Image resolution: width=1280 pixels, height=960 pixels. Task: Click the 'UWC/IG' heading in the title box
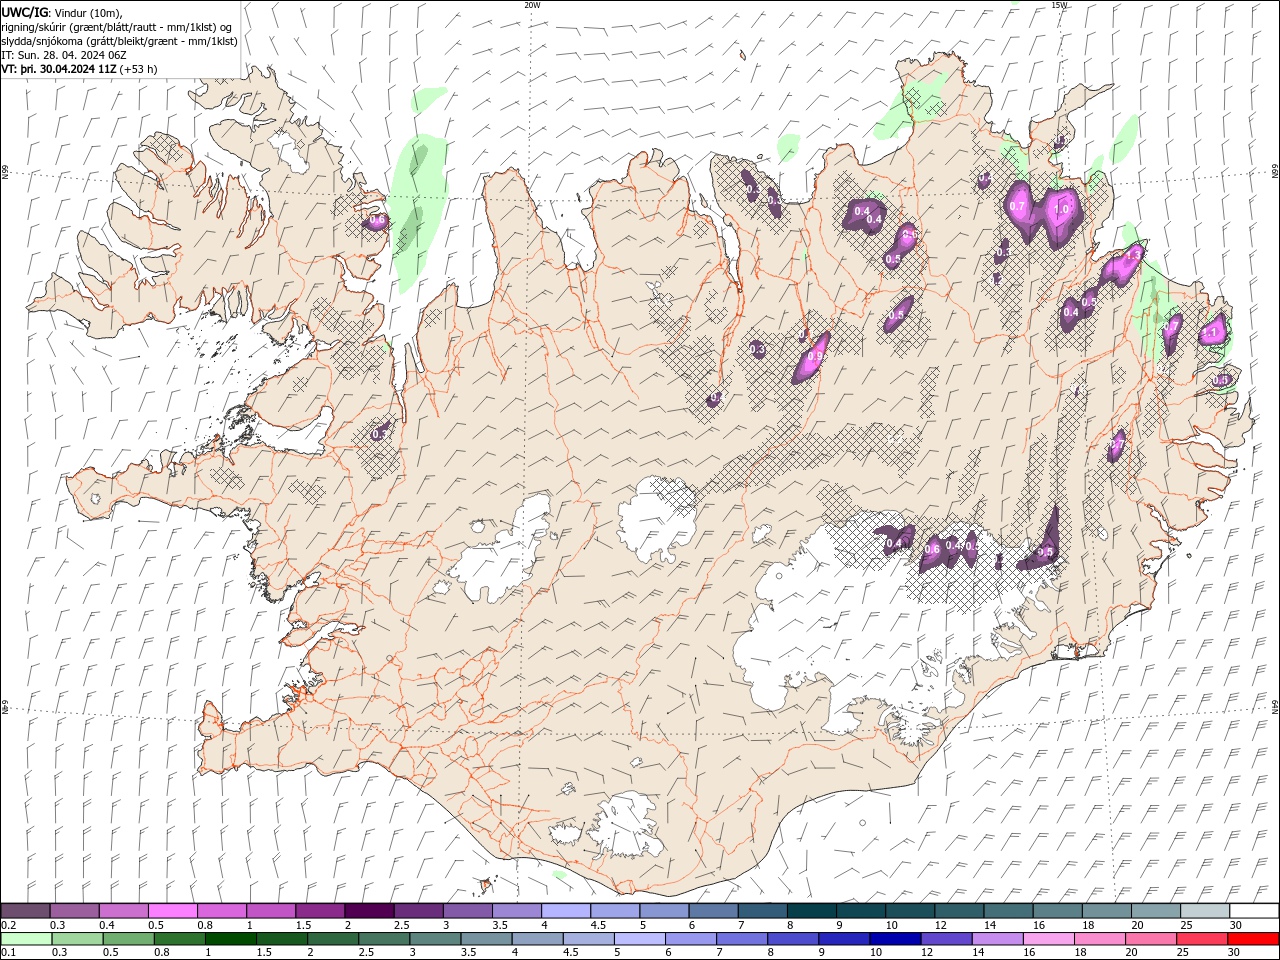(25, 11)
